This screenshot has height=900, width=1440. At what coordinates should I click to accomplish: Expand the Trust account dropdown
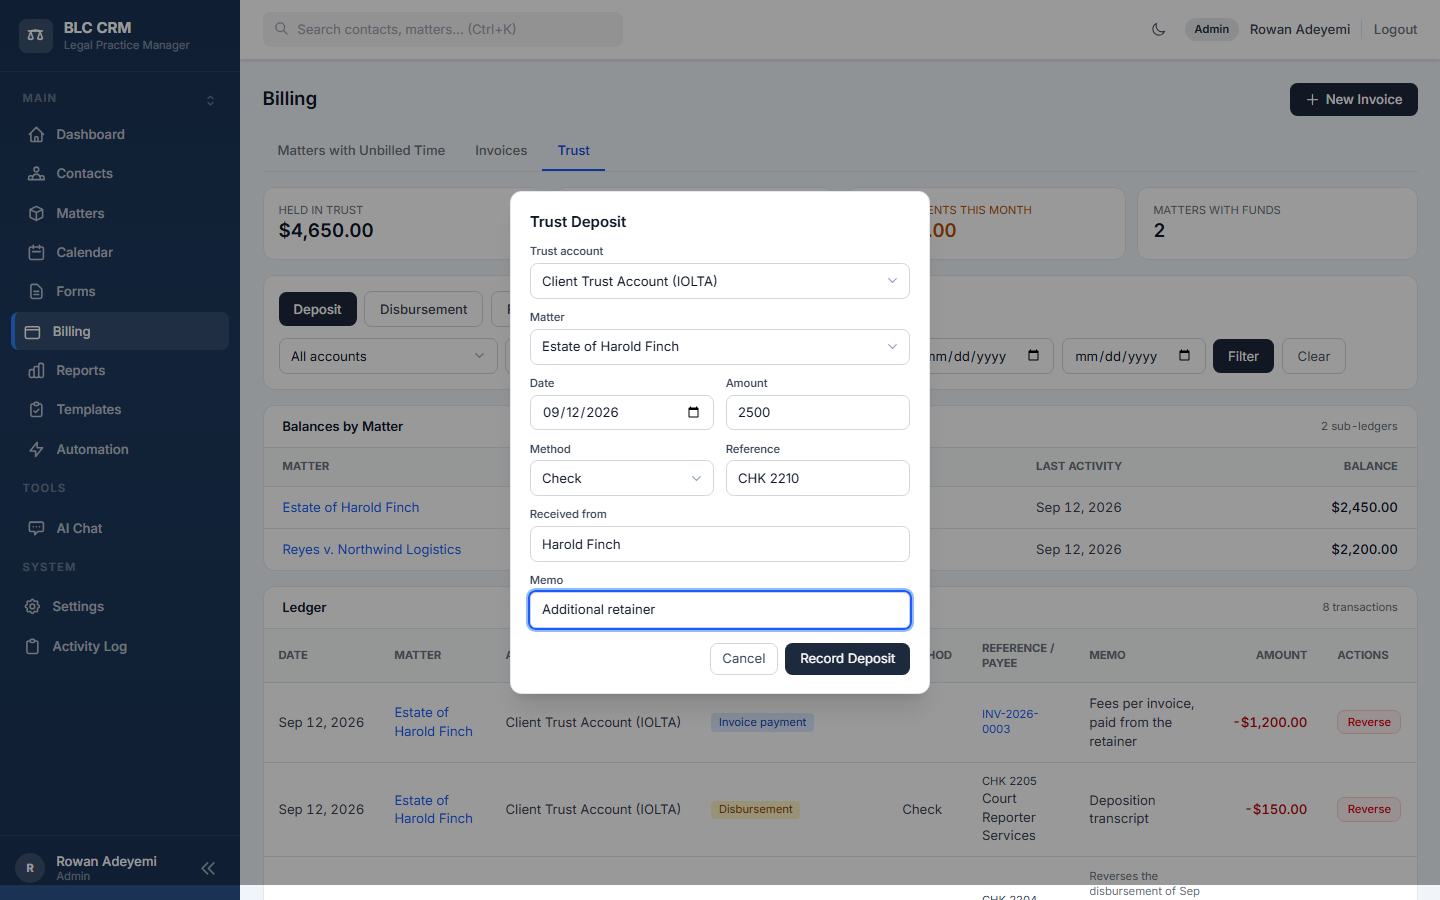click(720, 281)
